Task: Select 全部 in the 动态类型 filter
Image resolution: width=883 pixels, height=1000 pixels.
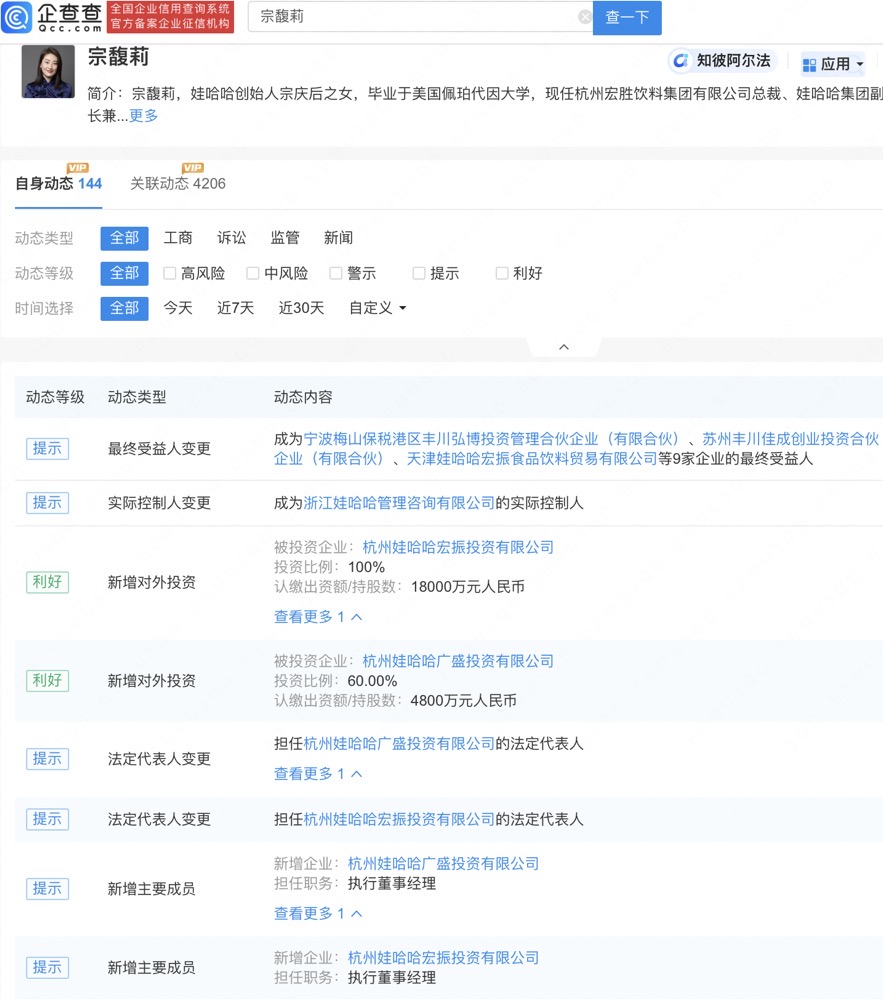Action: (x=124, y=238)
